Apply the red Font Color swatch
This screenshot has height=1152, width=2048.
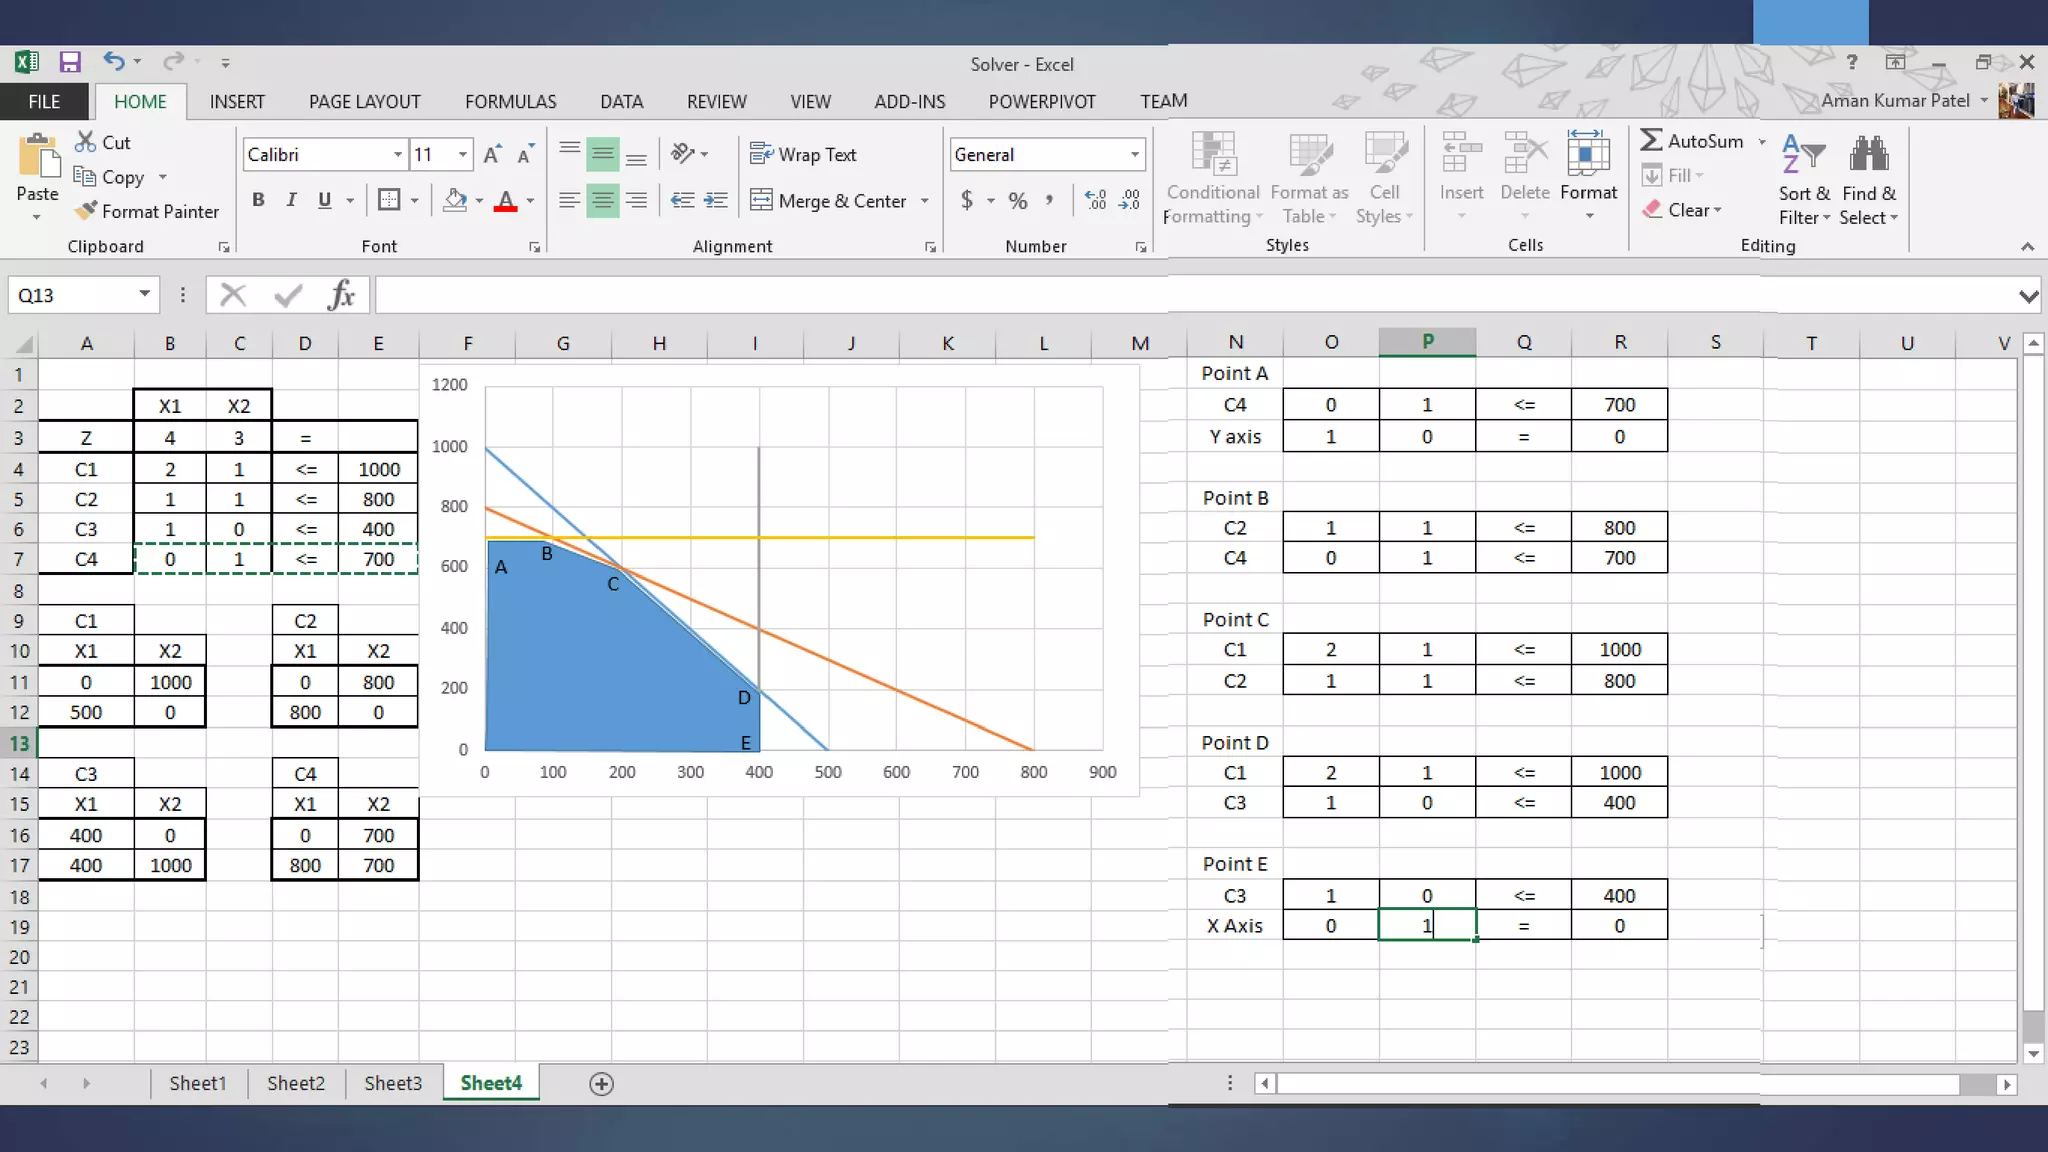(506, 201)
